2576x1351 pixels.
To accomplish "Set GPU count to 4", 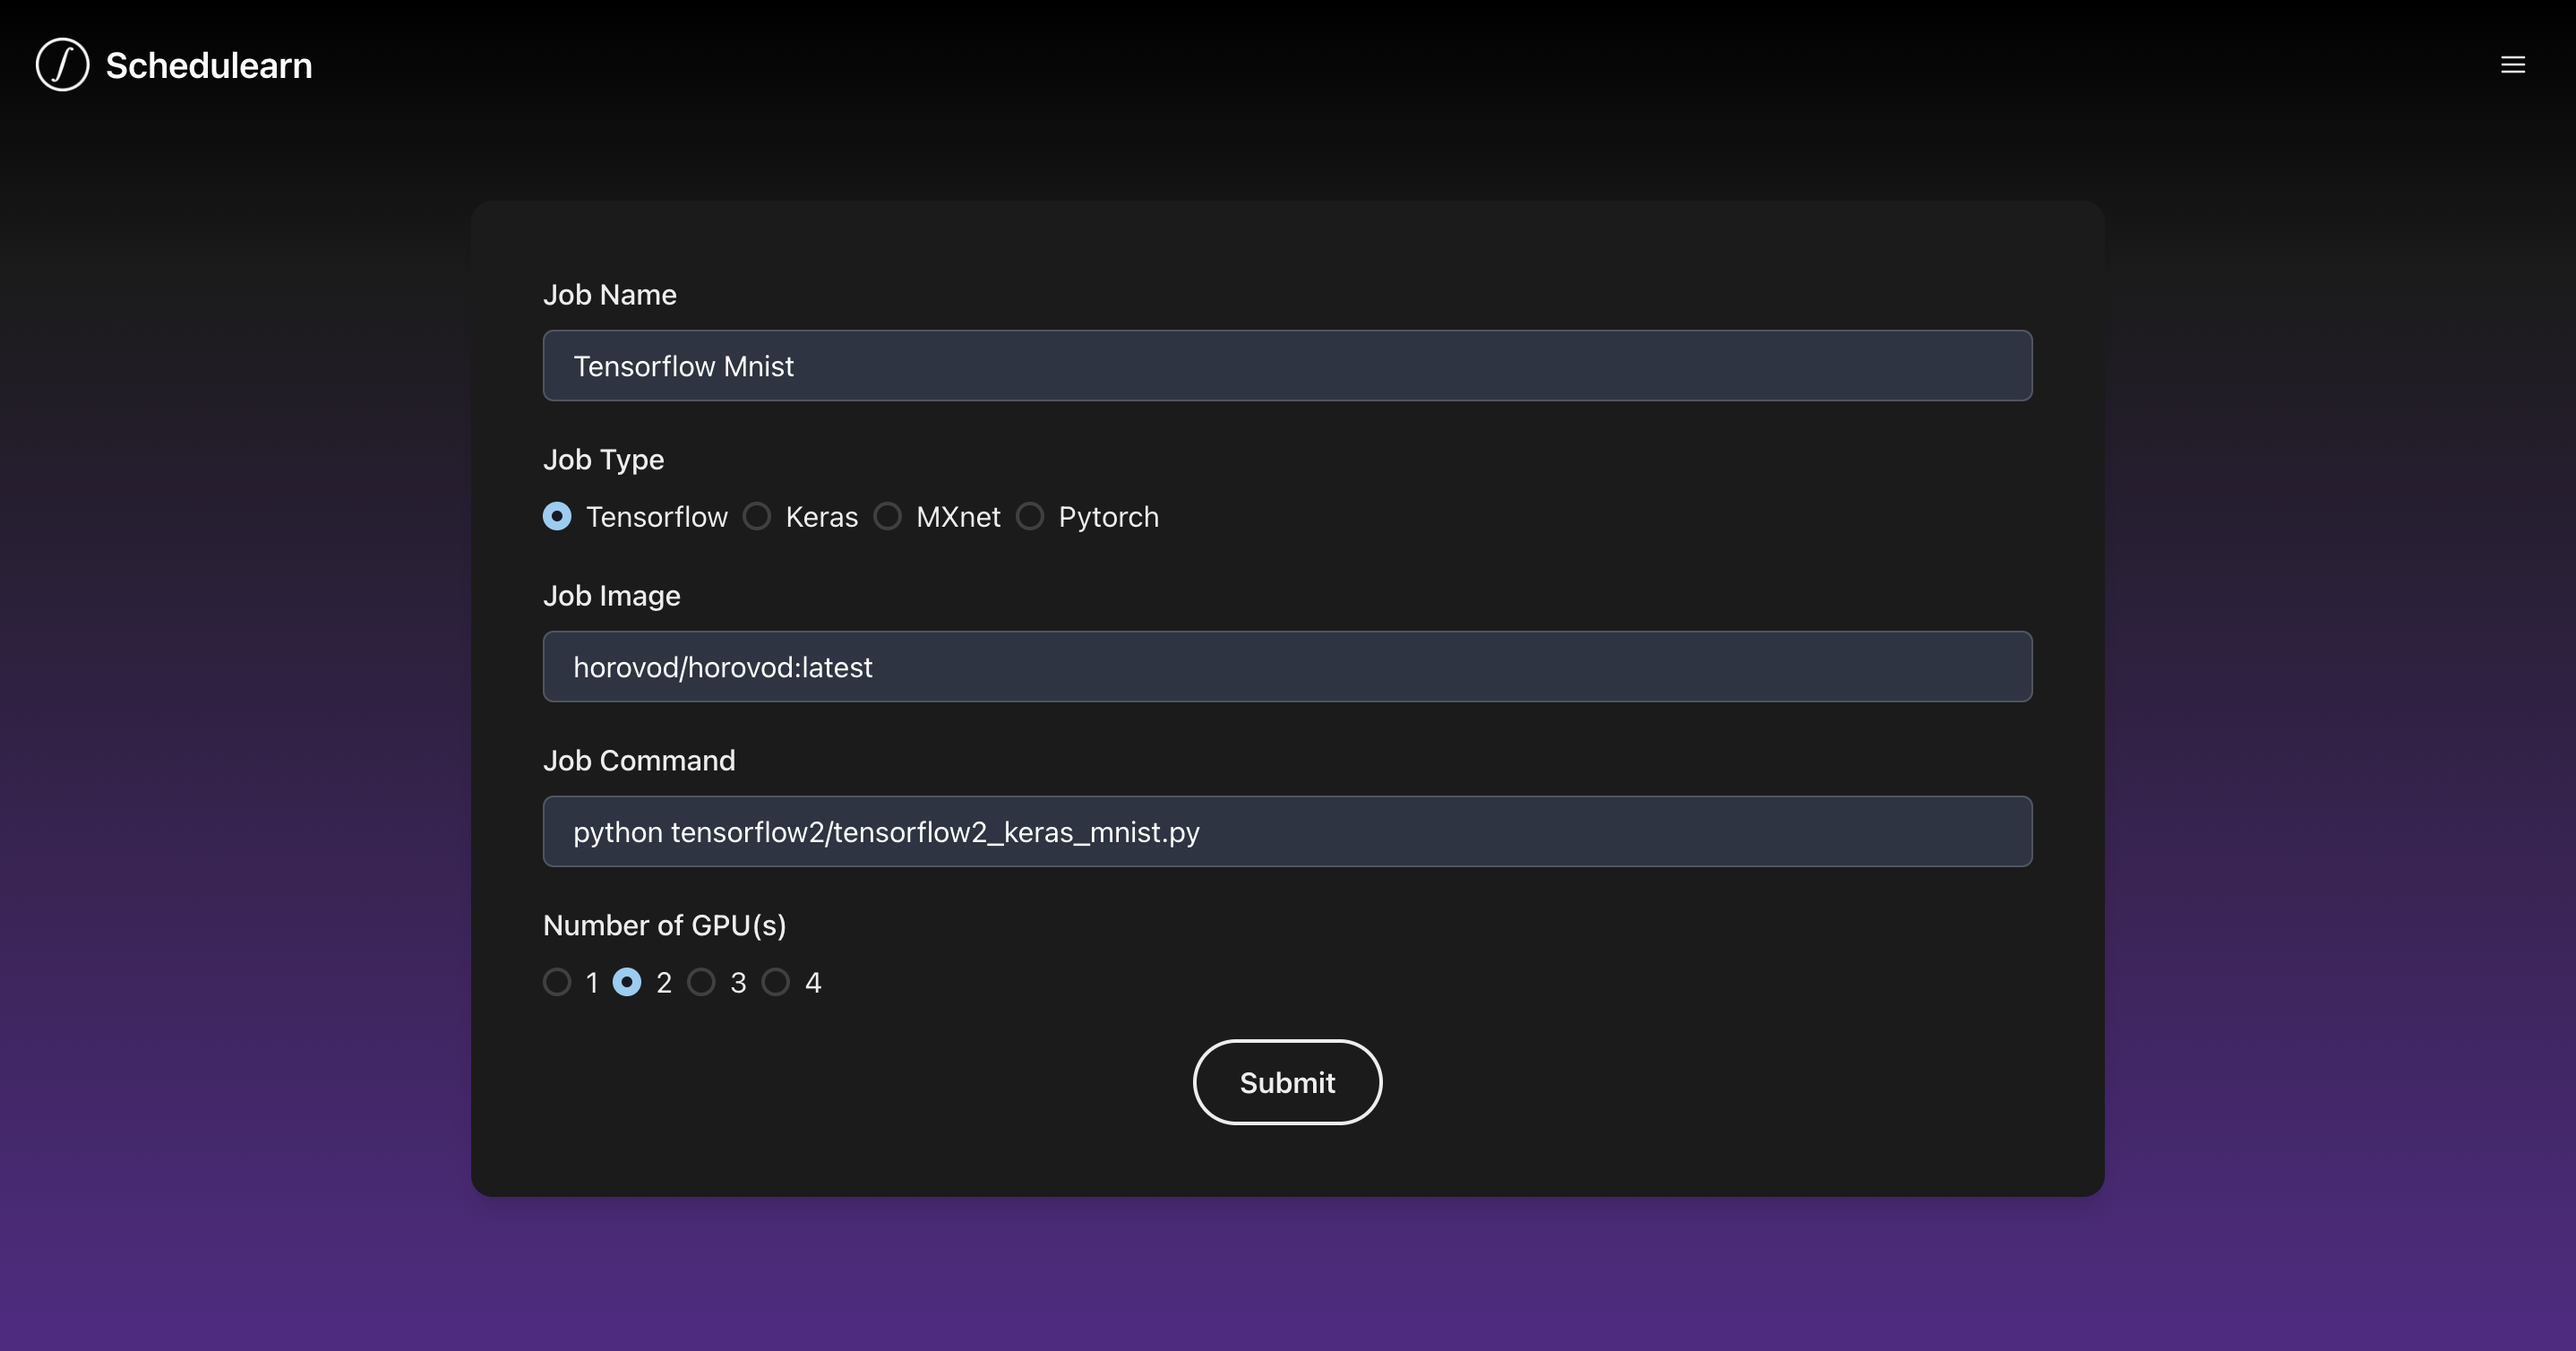I will coord(776,982).
